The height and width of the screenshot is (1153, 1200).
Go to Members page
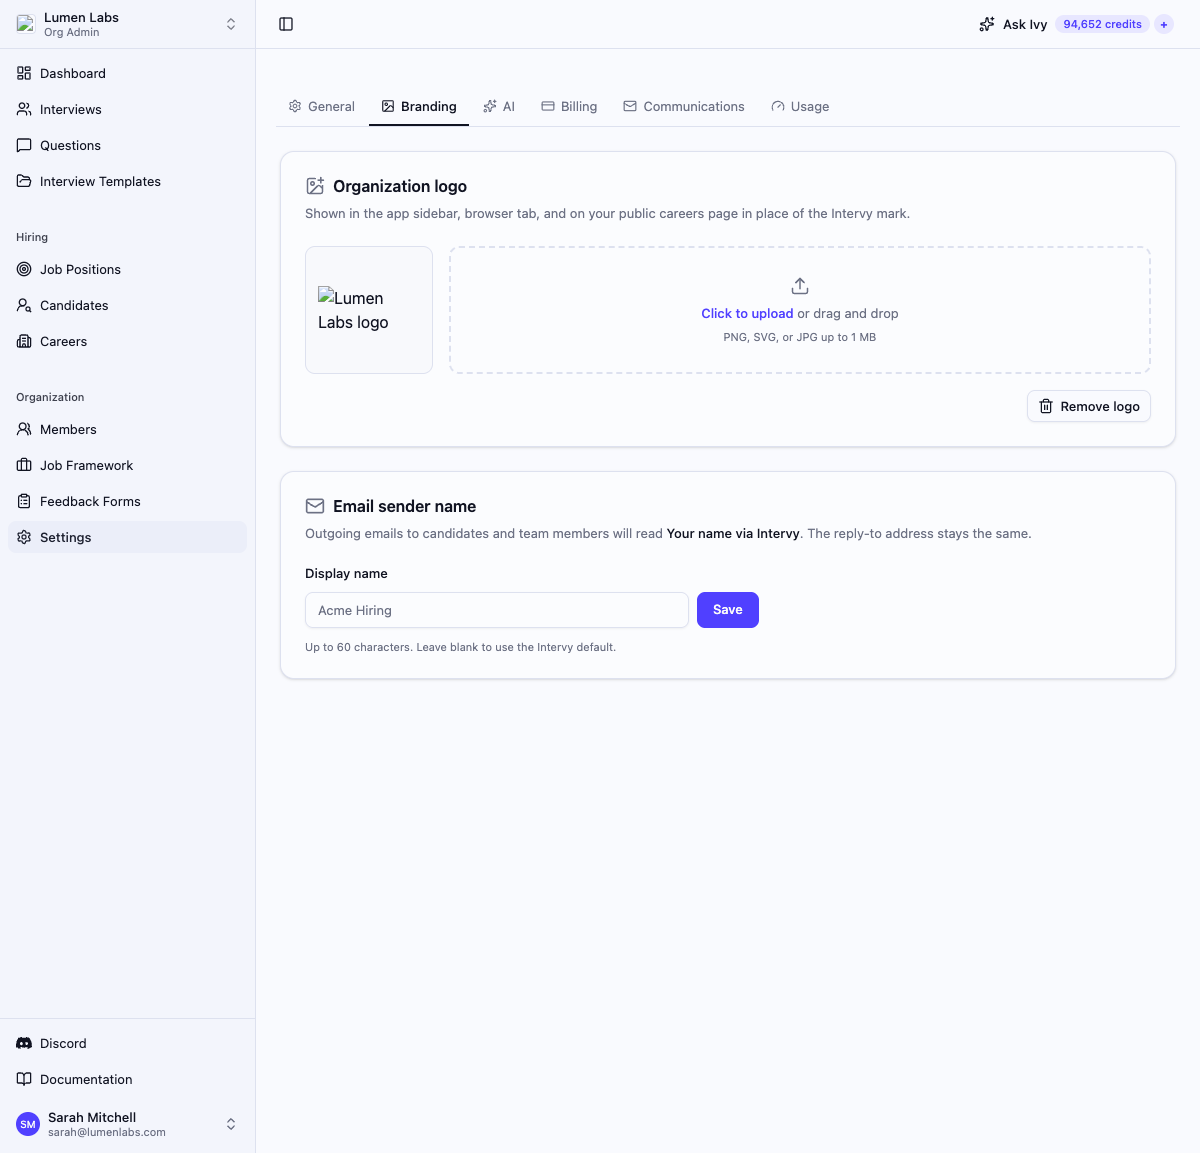pos(127,429)
